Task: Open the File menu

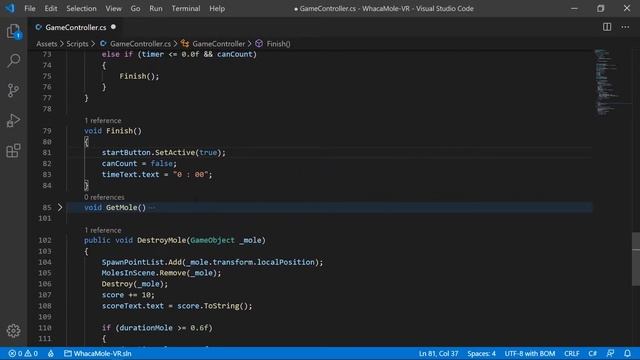Action: pyautogui.click(x=30, y=8)
